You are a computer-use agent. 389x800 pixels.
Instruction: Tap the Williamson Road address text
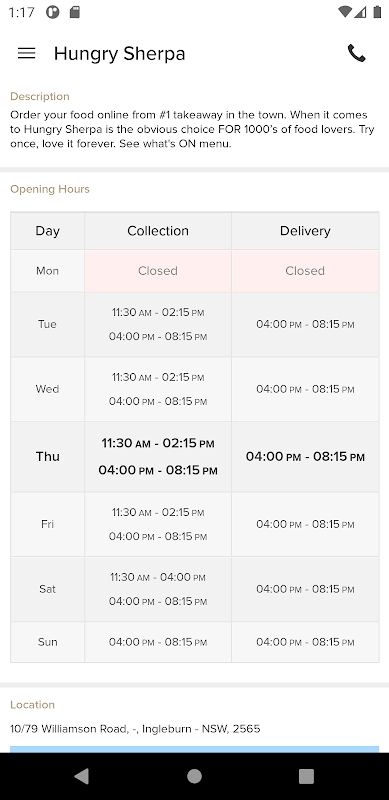(135, 729)
